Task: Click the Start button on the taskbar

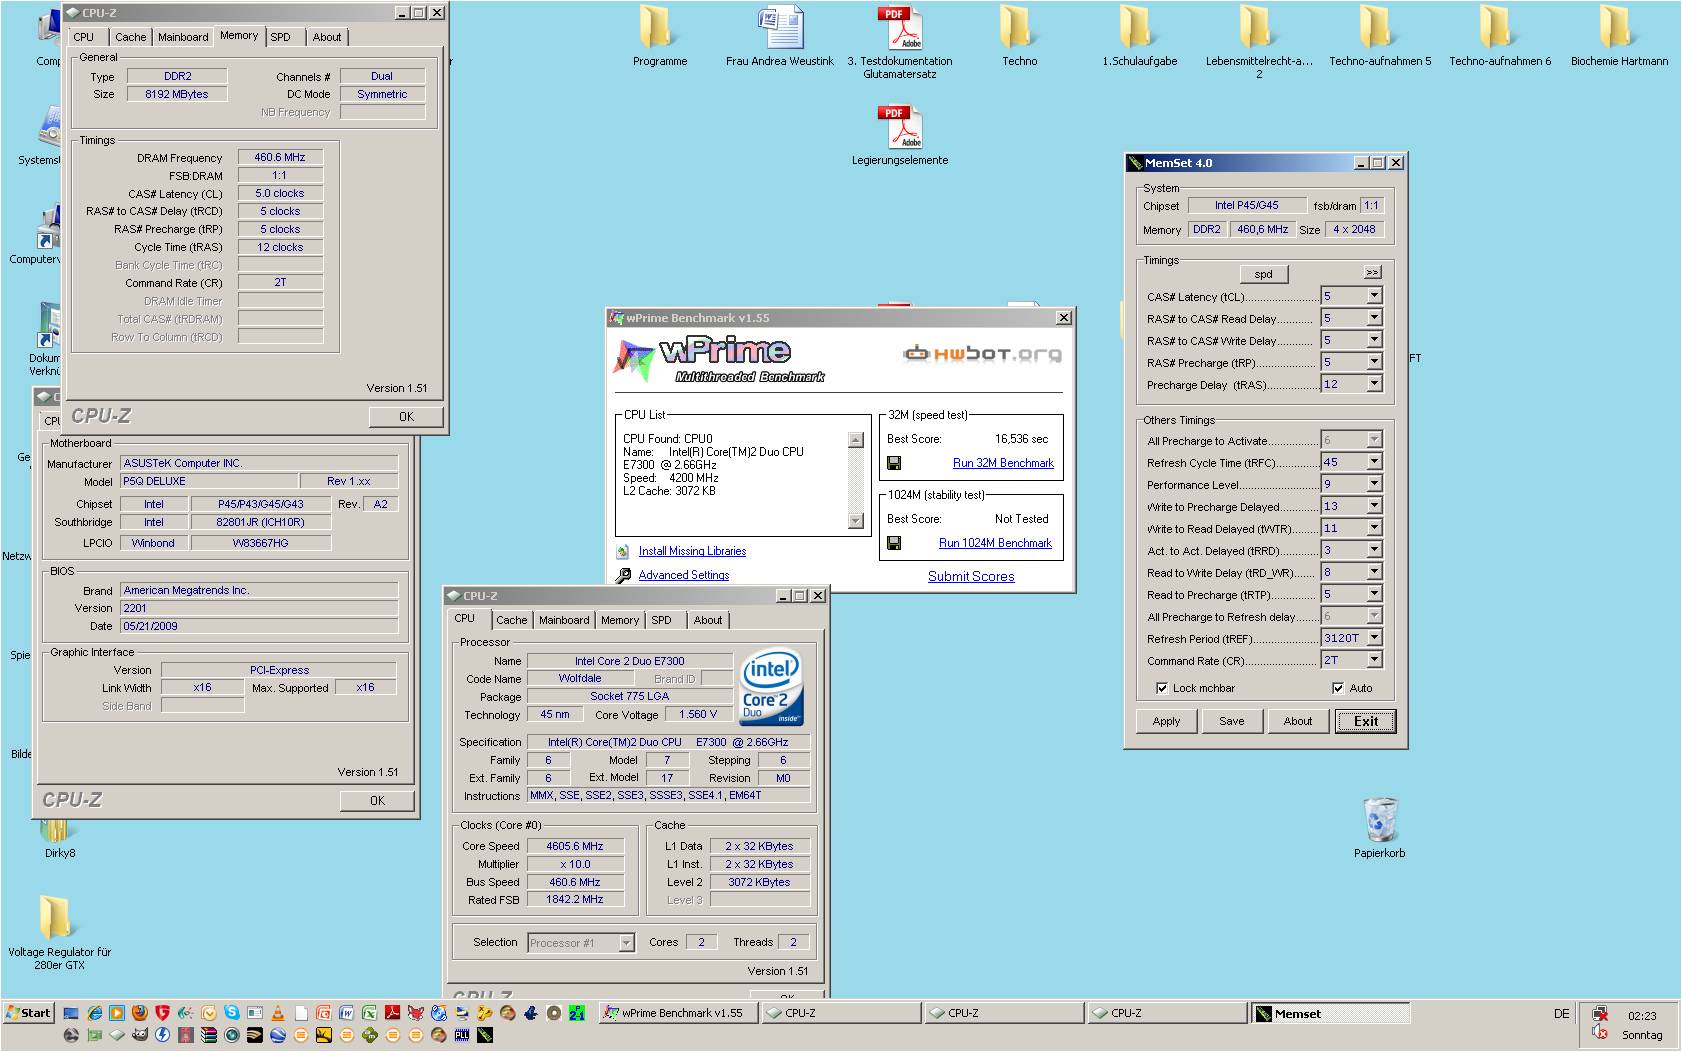Action: 29,1013
